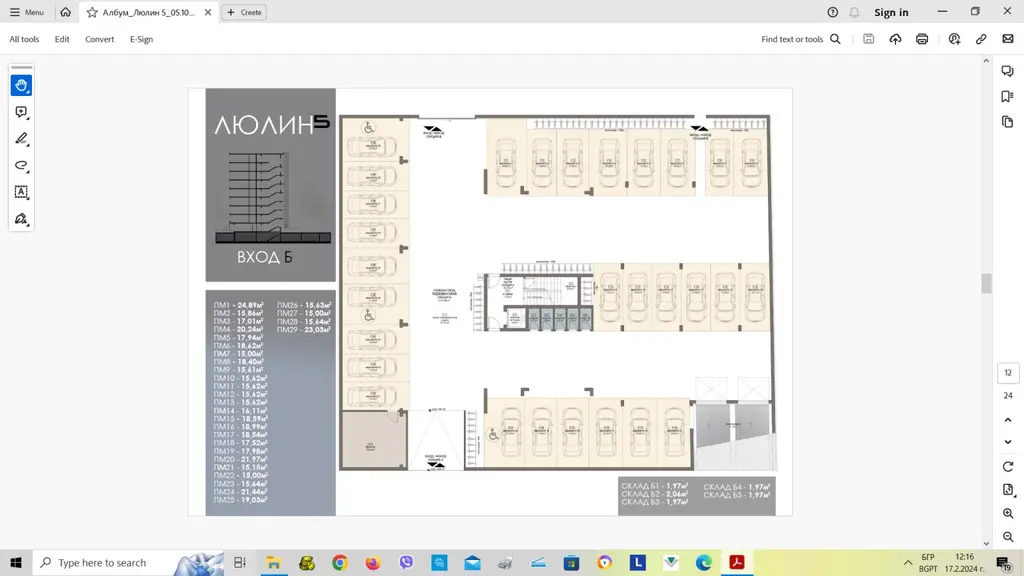Expand the page display options button

coord(1008,490)
